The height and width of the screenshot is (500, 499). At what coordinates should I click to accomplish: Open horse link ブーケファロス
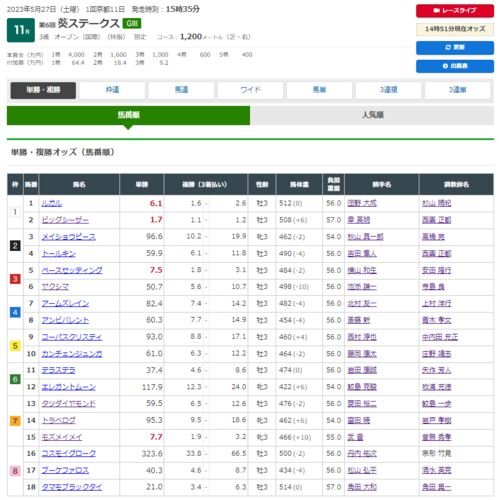(x=65, y=470)
